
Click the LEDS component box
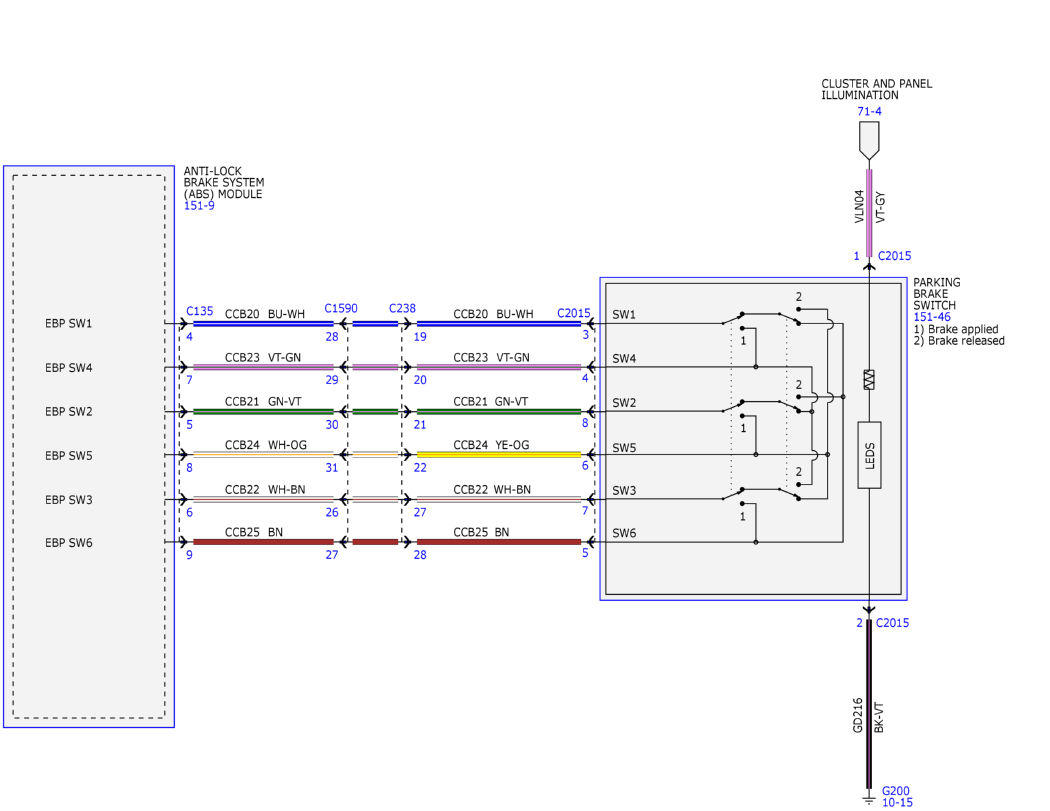pyautogui.click(x=869, y=455)
